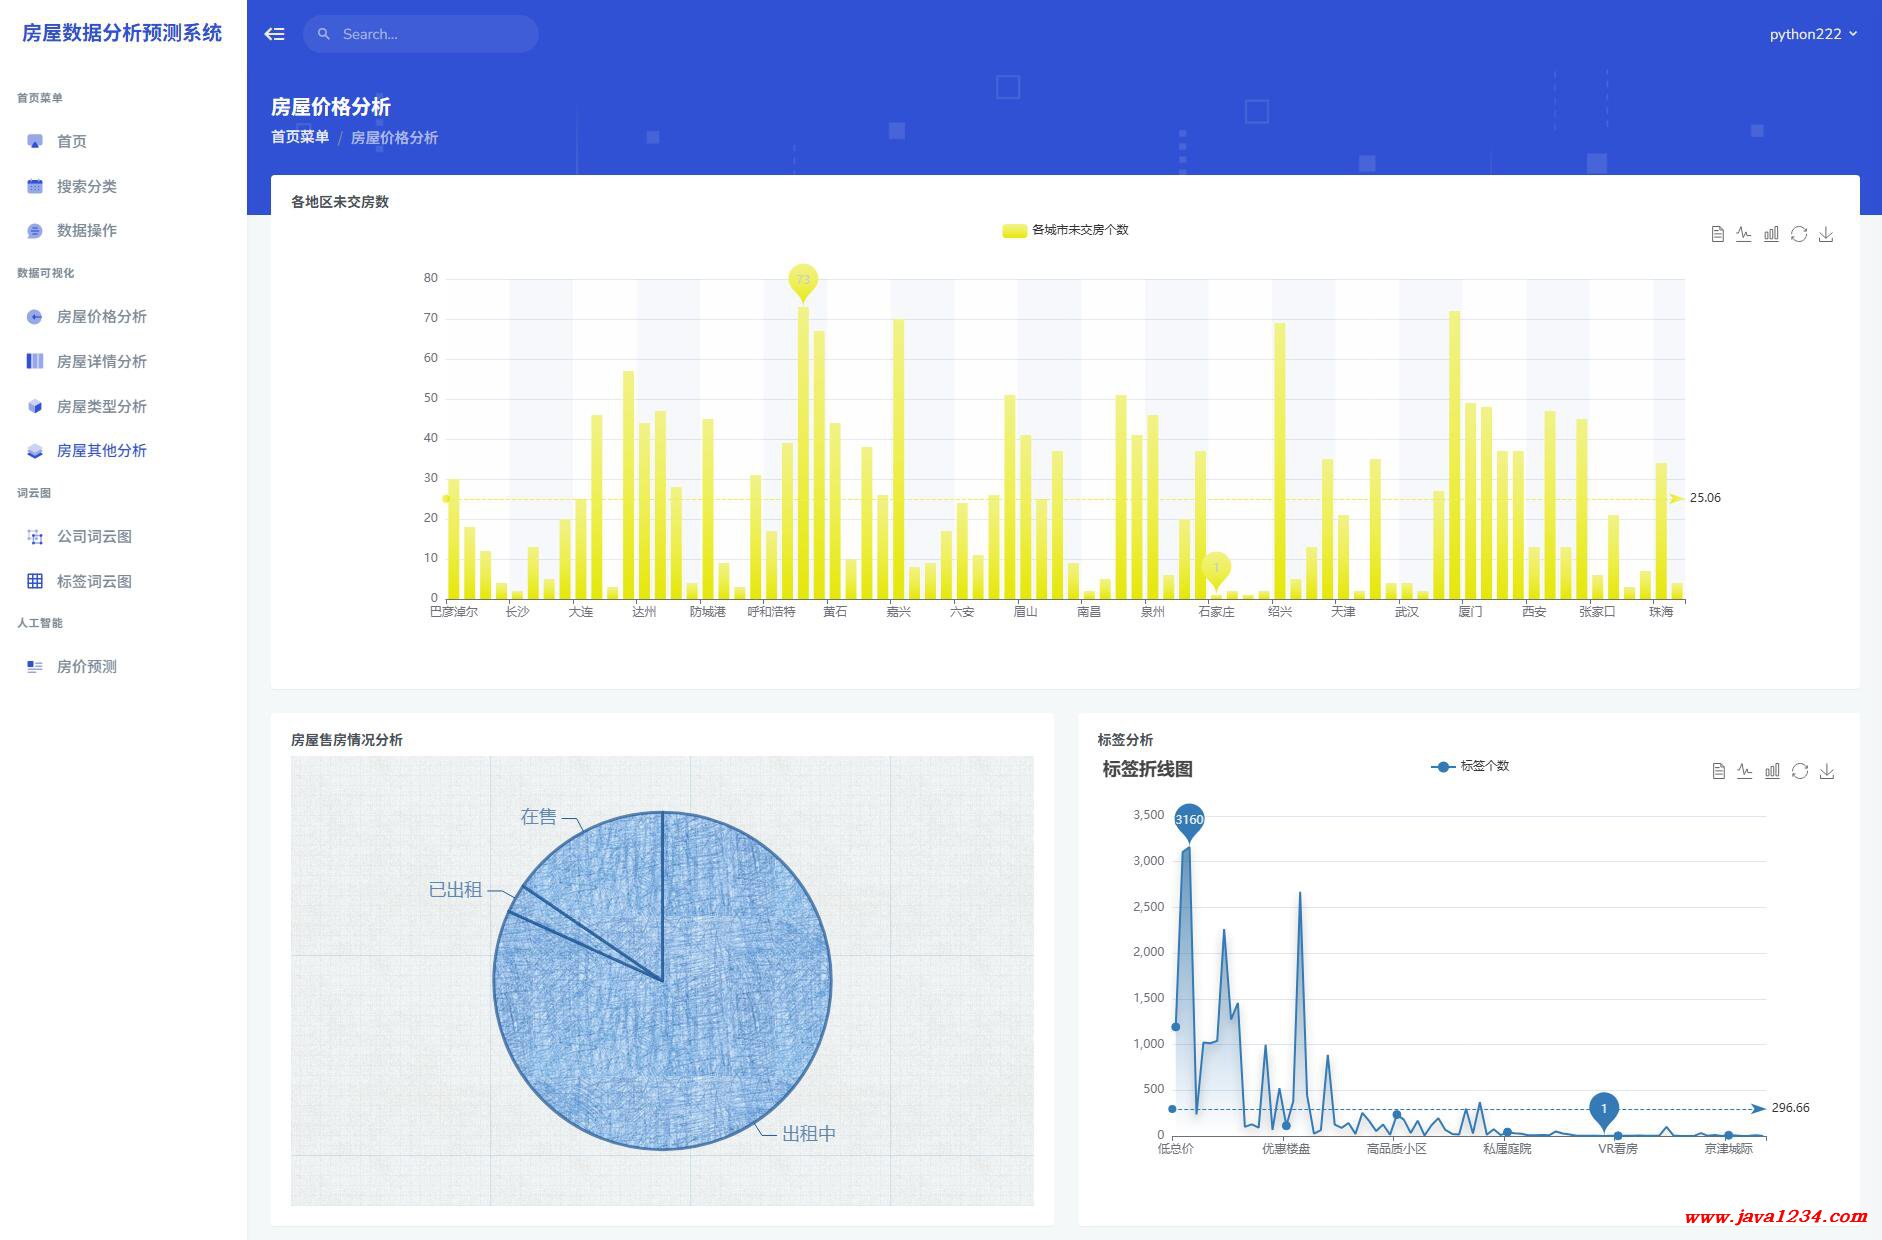The width and height of the screenshot is (1882, 1240).
Task: Restore the tag line chart
Action: [x=1800, y=771]
